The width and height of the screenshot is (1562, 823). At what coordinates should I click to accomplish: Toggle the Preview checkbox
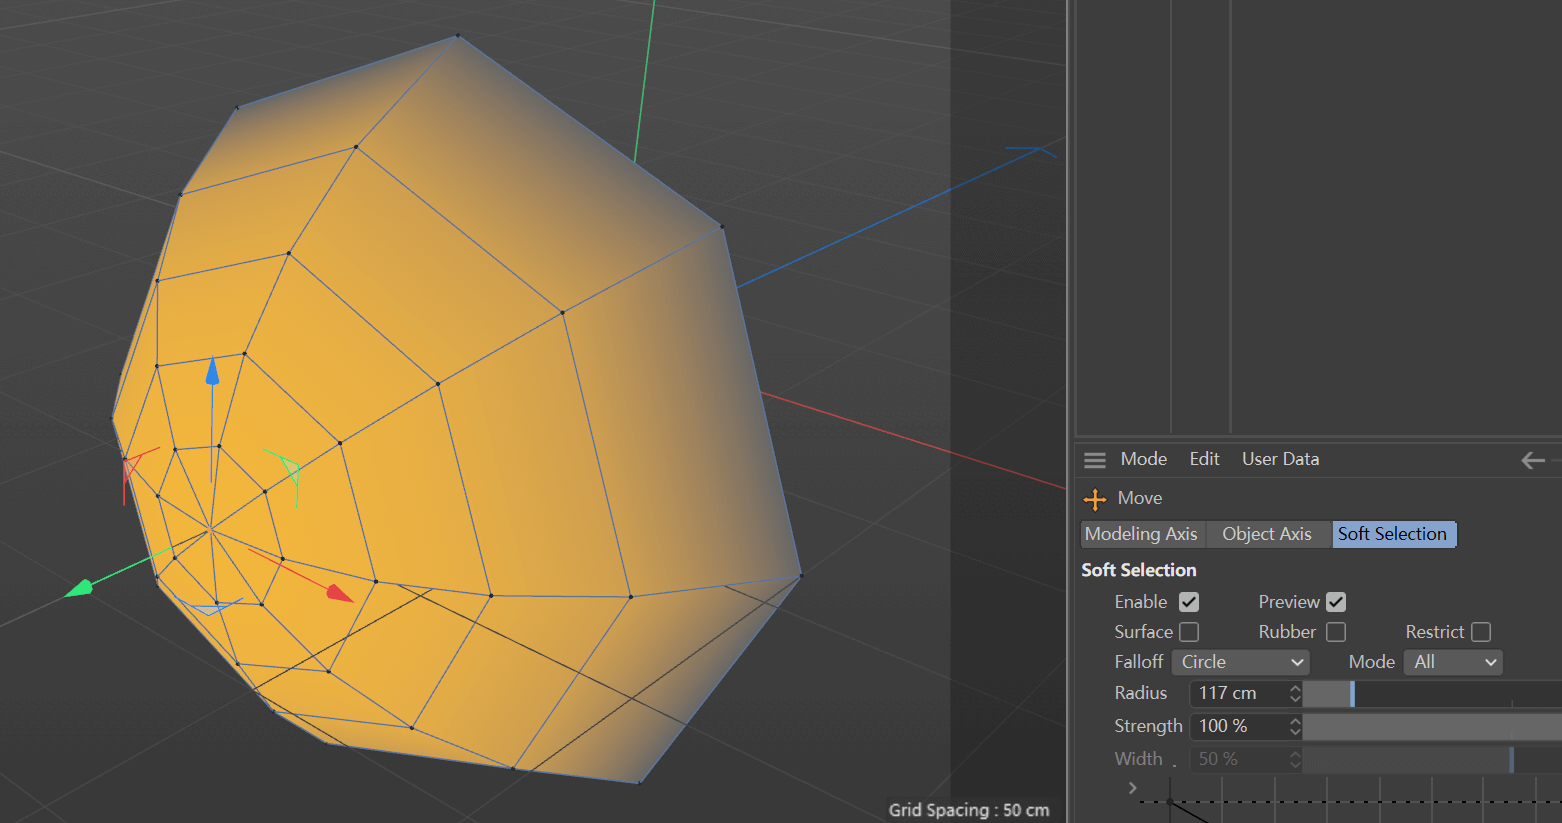1336,602
